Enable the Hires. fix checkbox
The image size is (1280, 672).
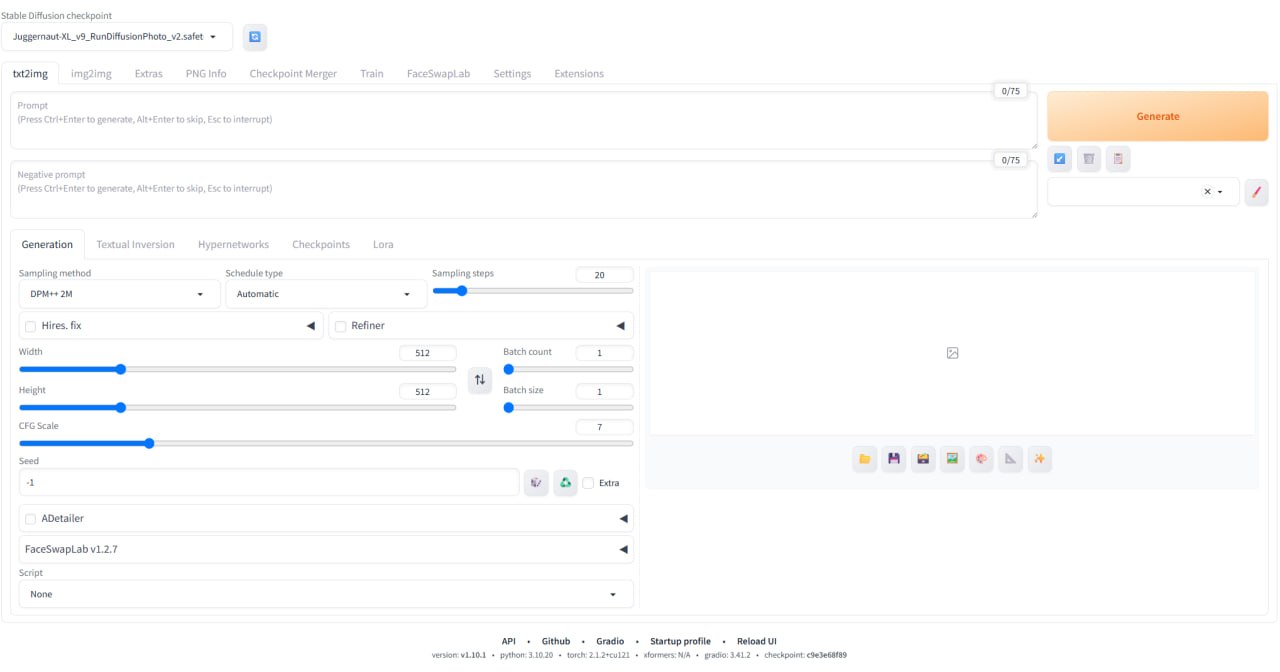[31, 326]
